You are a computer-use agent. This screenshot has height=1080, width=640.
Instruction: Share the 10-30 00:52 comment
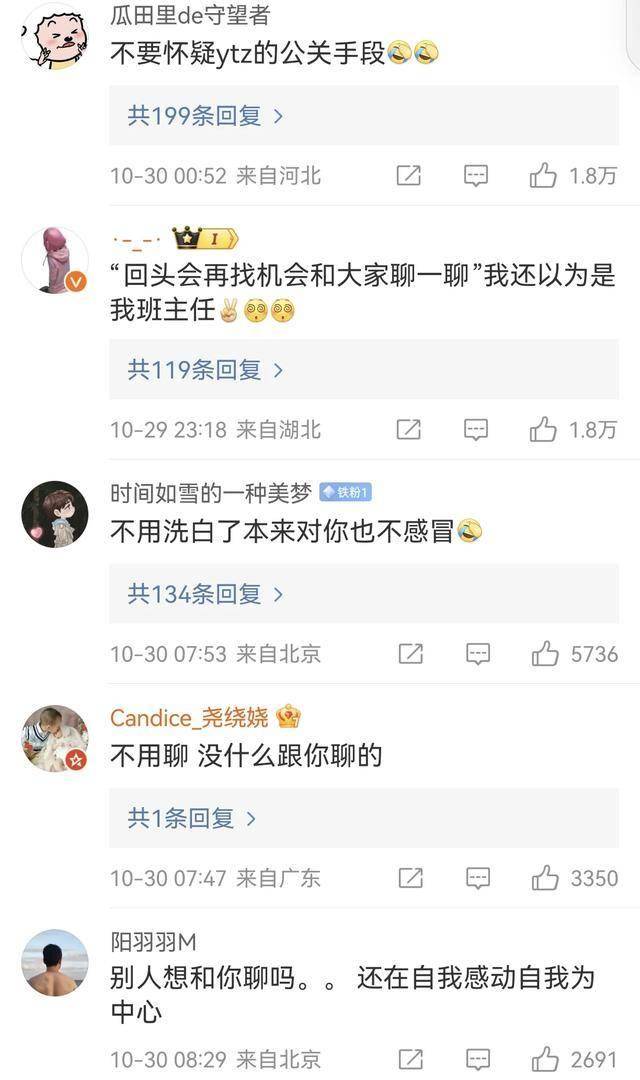[x=409, y=176]
